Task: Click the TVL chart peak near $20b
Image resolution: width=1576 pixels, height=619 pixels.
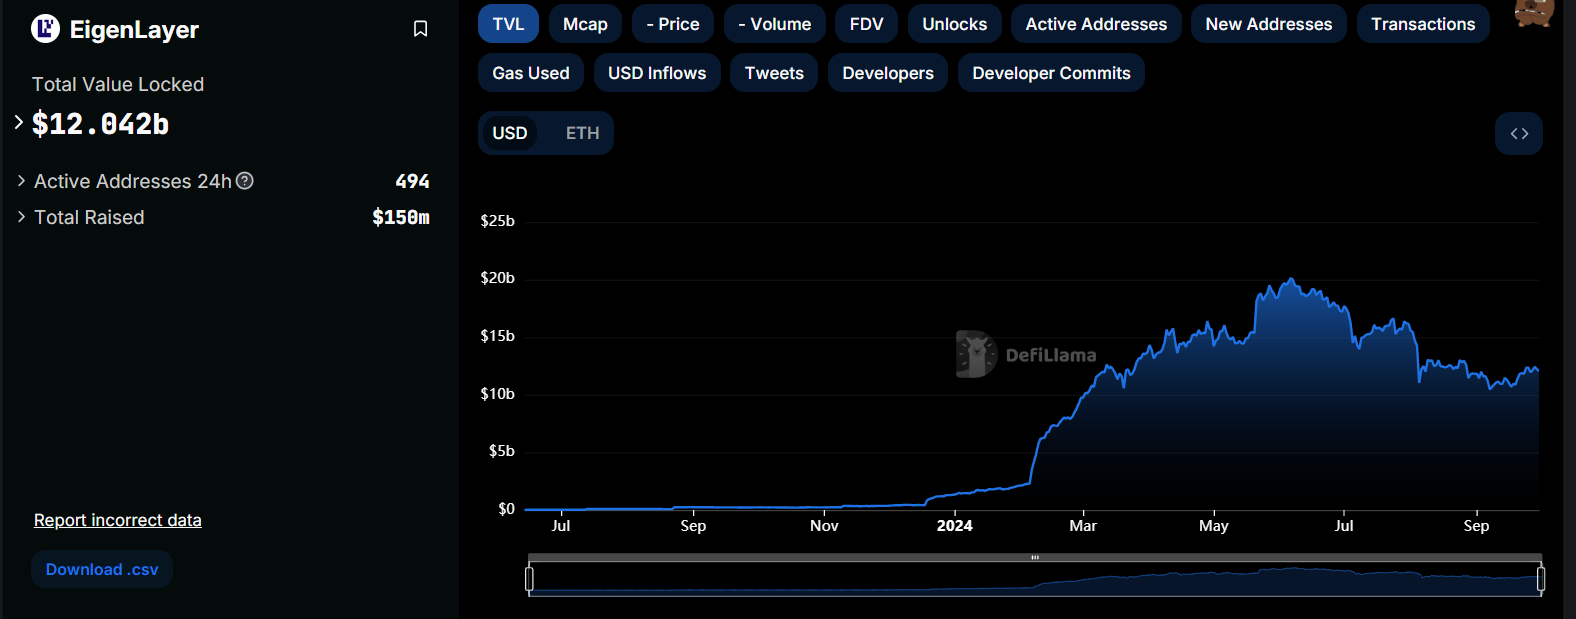Action: pyautogui.click(x=1291, y=279)
